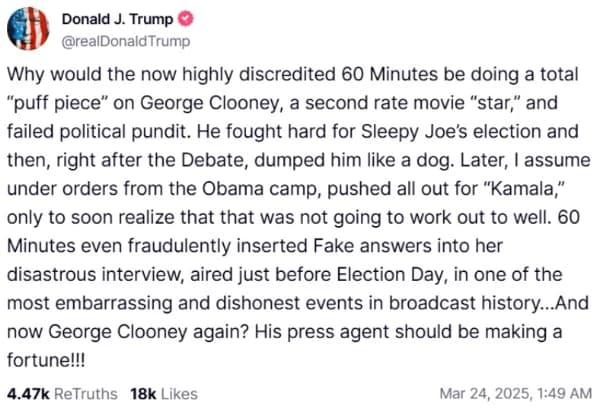Open the American flag profile avatar
This screenshot has width=604, height=415.
tap(28, 29)
